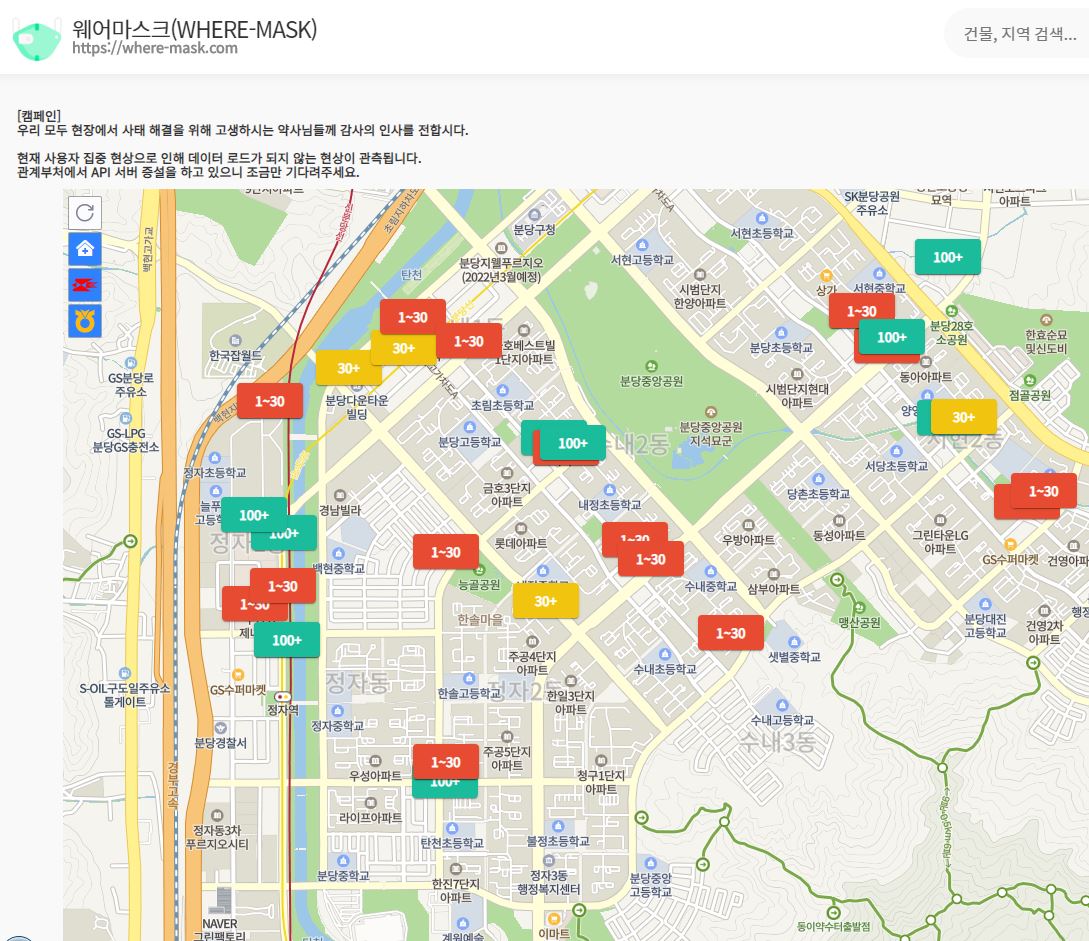Click the 정자동 district name on map
Viewport: 1089px width, 941px height.
[x=357, y=682]
